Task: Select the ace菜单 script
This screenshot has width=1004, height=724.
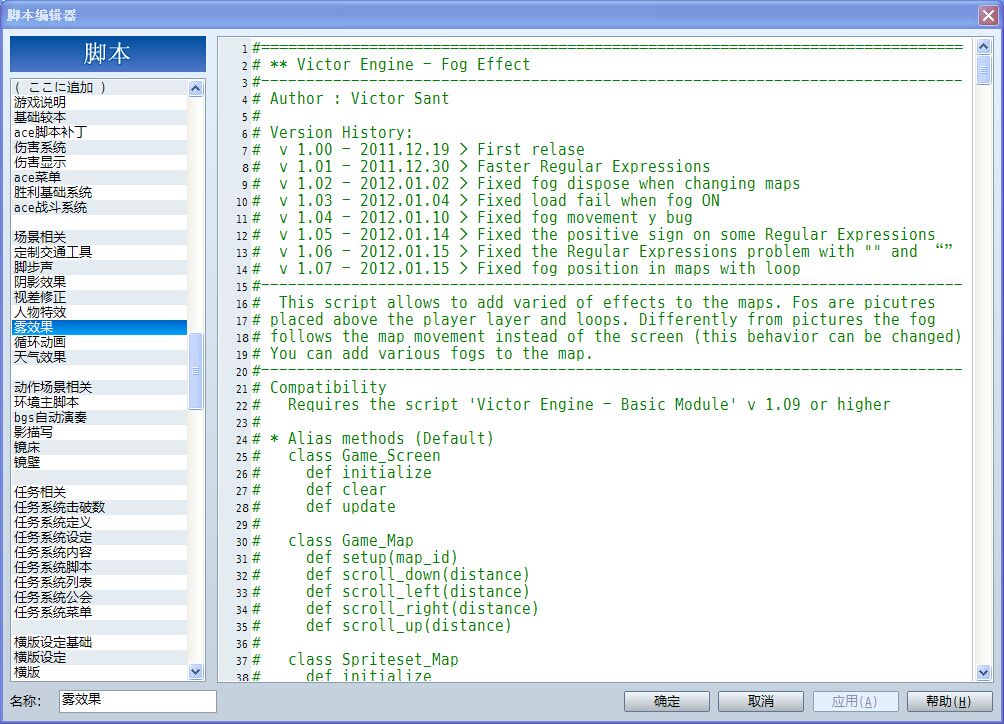Action: [100, 177]
